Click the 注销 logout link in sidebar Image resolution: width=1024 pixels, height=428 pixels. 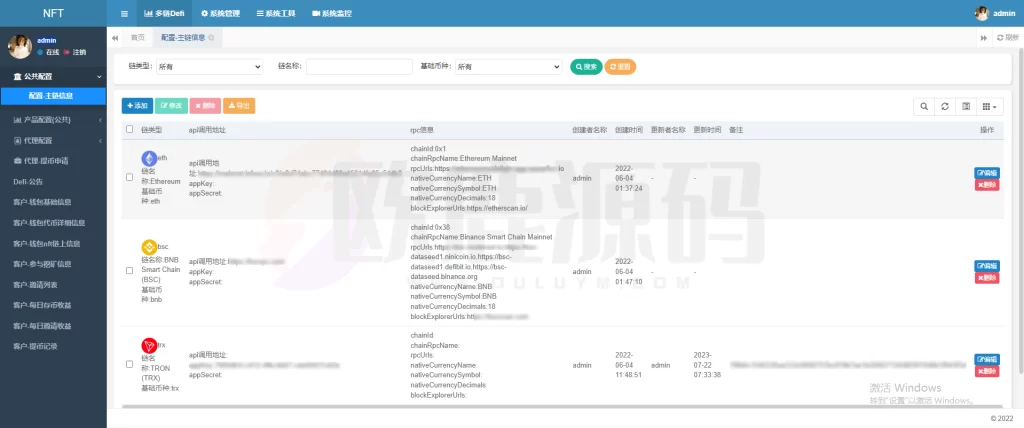click(74, 52)
